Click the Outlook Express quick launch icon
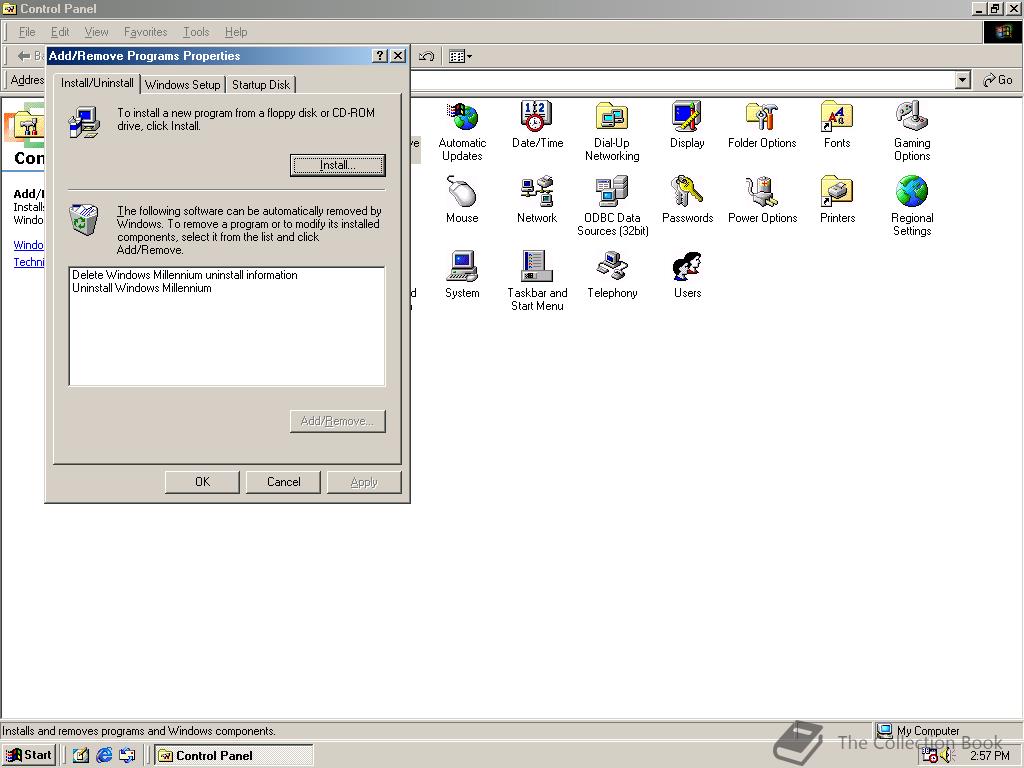The height and width of the screenshot is (768, 1024). coord(127,755)
